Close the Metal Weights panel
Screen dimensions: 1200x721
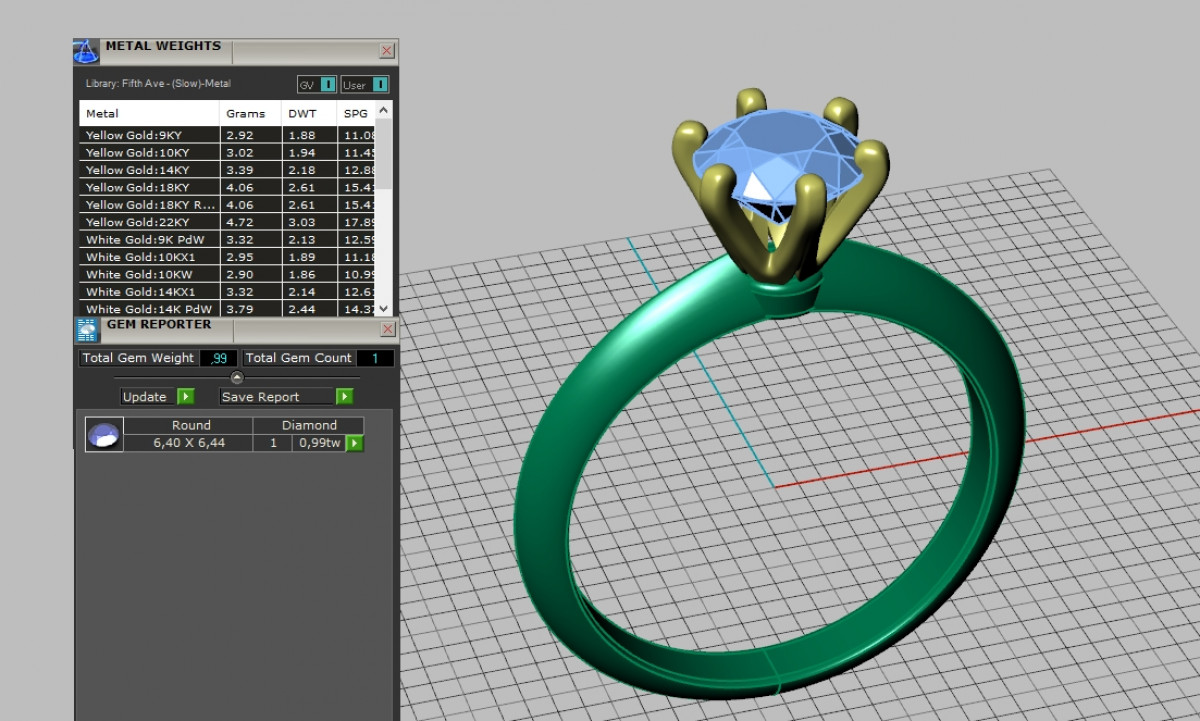tap(387, 51)
